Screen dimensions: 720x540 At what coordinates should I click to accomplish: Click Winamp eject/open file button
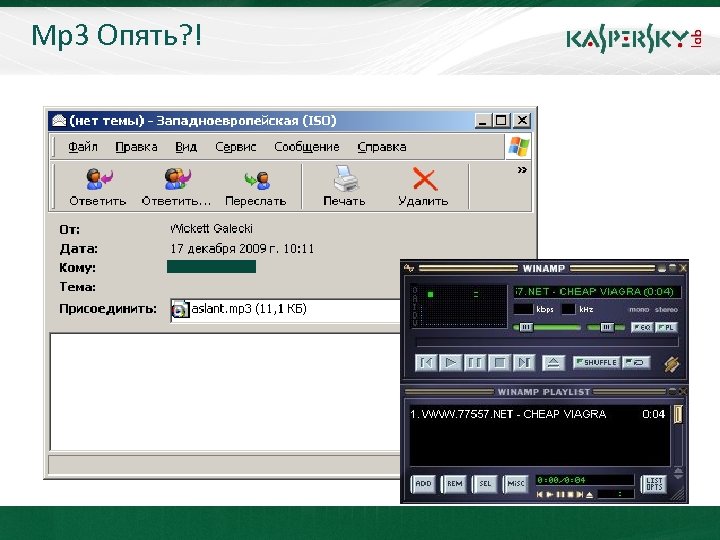pyautogui.click(x=553, y=363)
